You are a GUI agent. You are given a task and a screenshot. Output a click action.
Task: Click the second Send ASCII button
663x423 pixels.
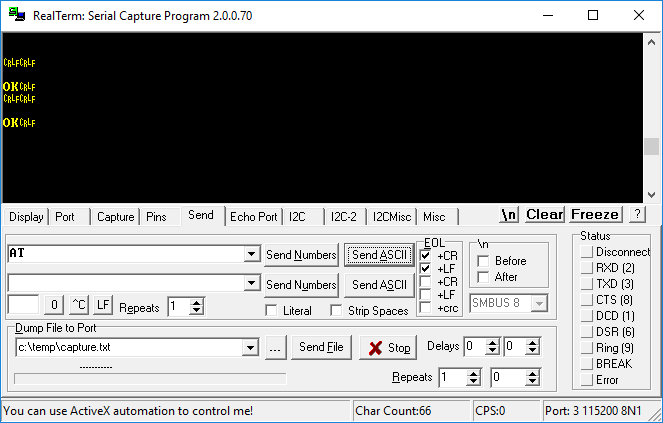click(x=379, y=285)
